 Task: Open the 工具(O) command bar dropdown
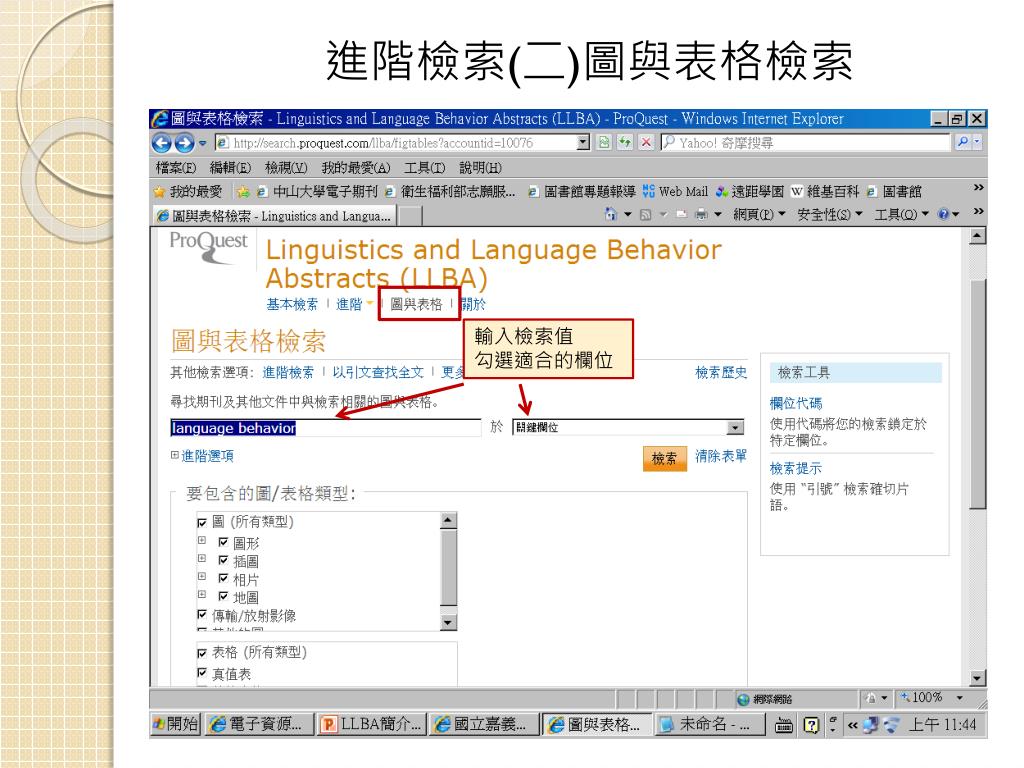pyautogui.click(x=901, y=214)
